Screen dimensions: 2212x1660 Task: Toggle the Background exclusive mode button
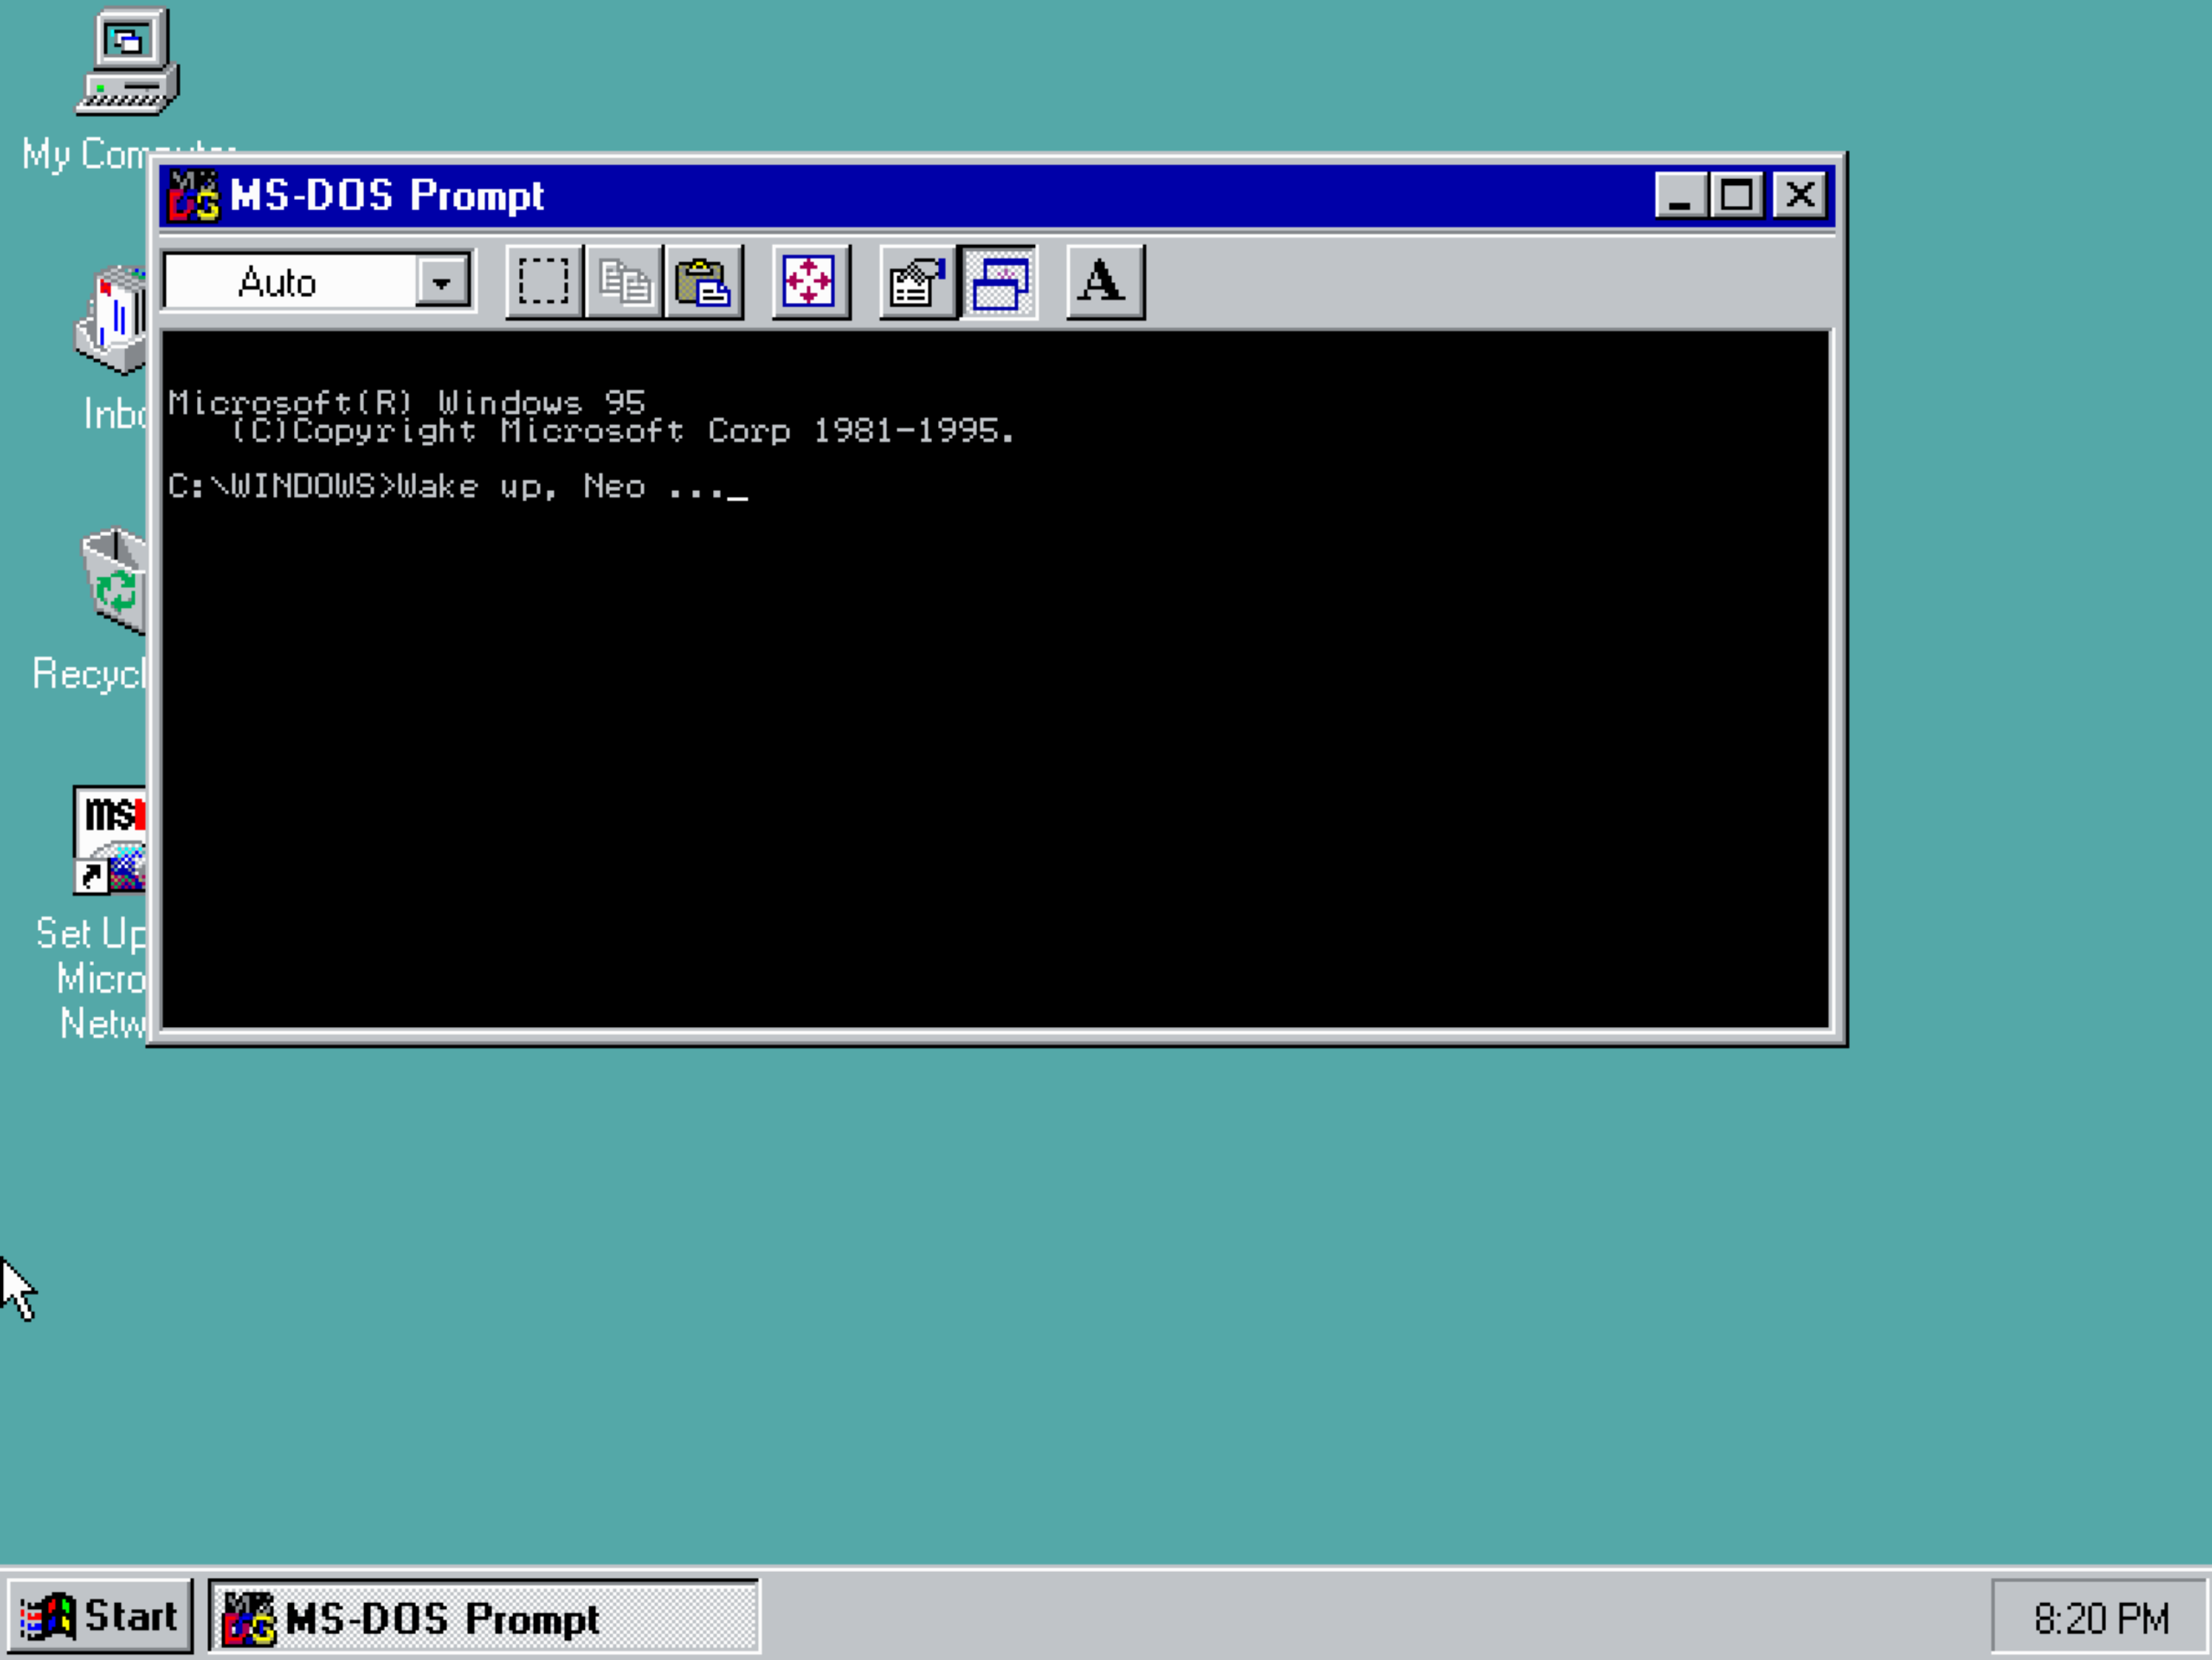[999, 281]
